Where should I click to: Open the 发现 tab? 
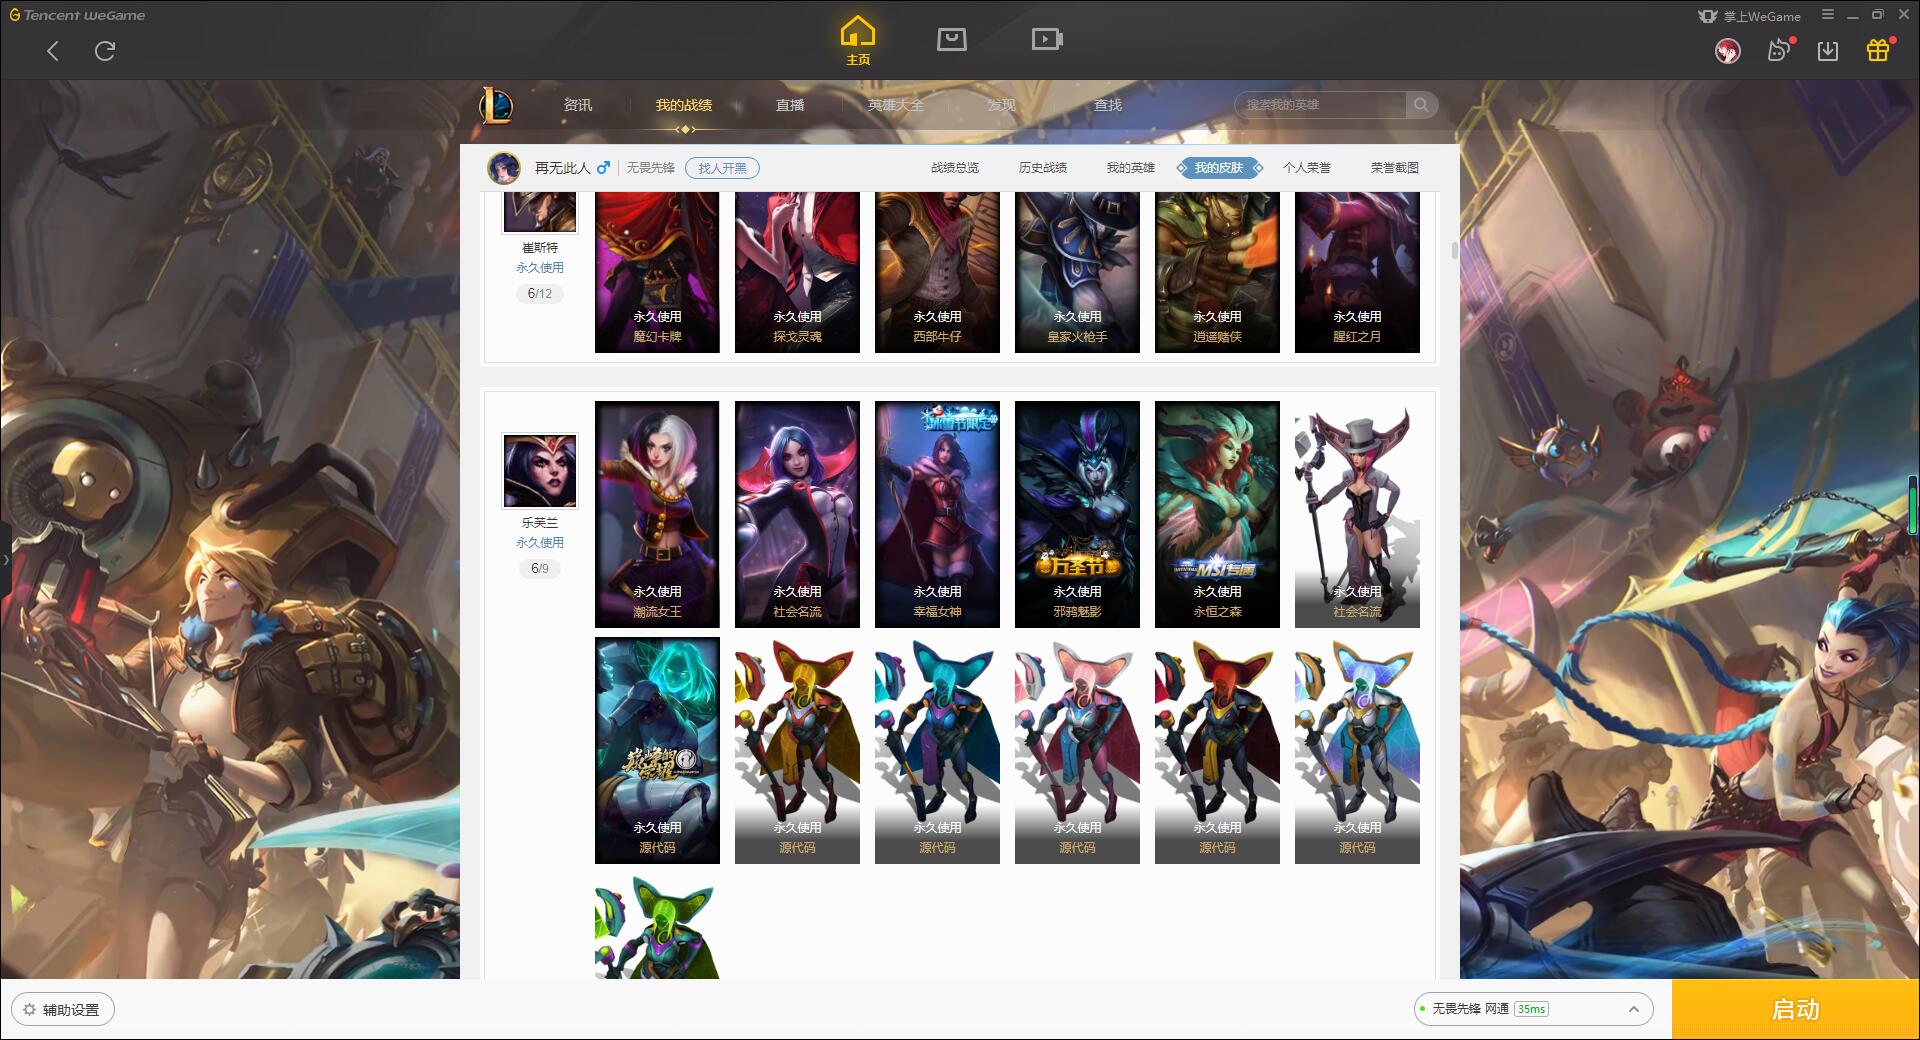point(1002,105)
